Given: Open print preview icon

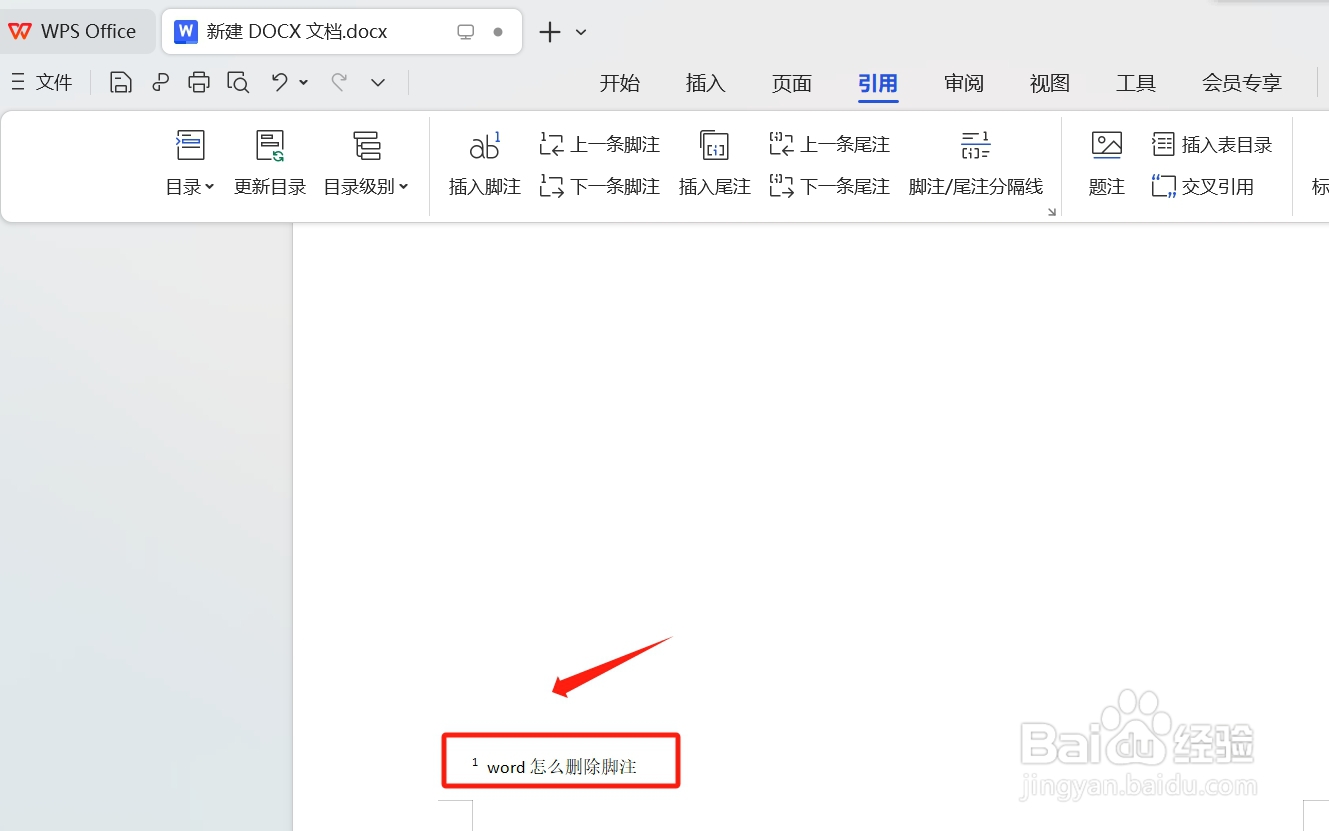Looking at the screenshot, I should (238, 82).
